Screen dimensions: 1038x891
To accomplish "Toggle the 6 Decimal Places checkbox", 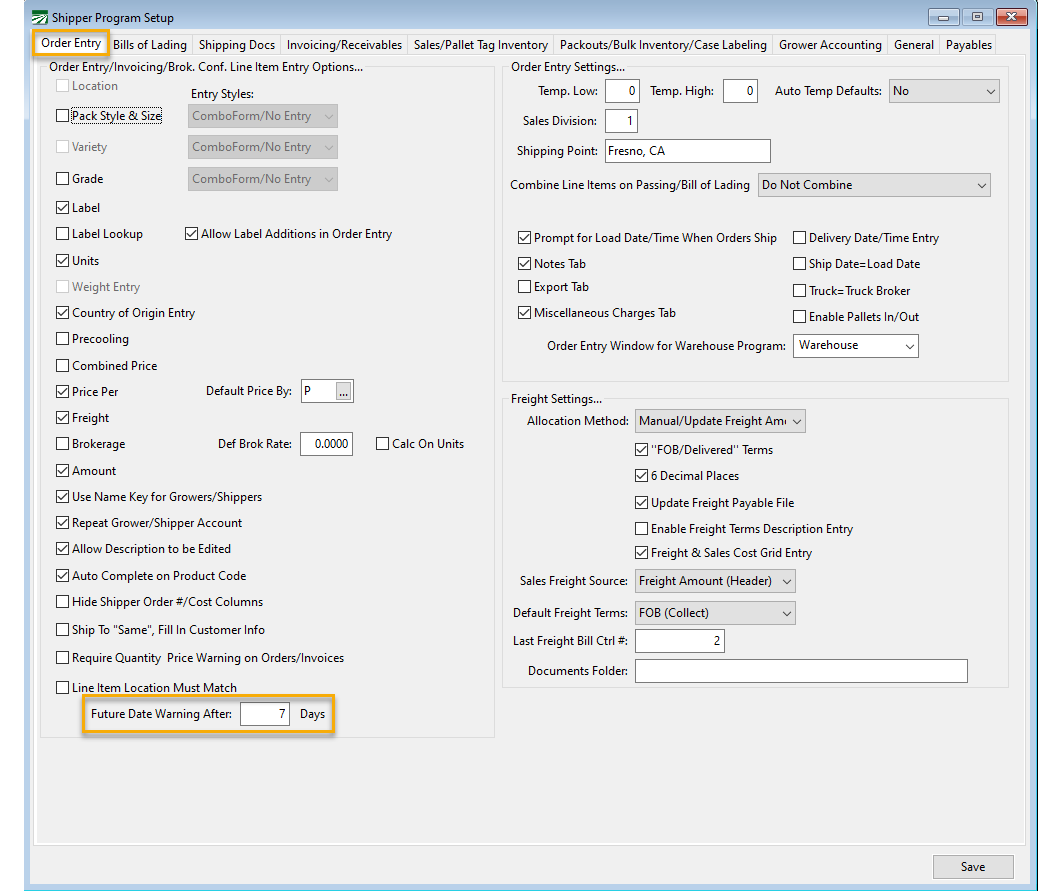I will tap(642, 476).
